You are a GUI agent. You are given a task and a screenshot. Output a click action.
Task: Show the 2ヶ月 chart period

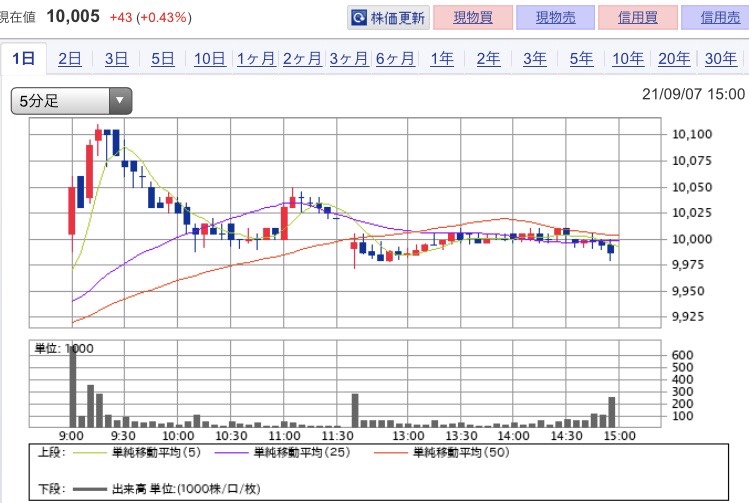point(302,59)
